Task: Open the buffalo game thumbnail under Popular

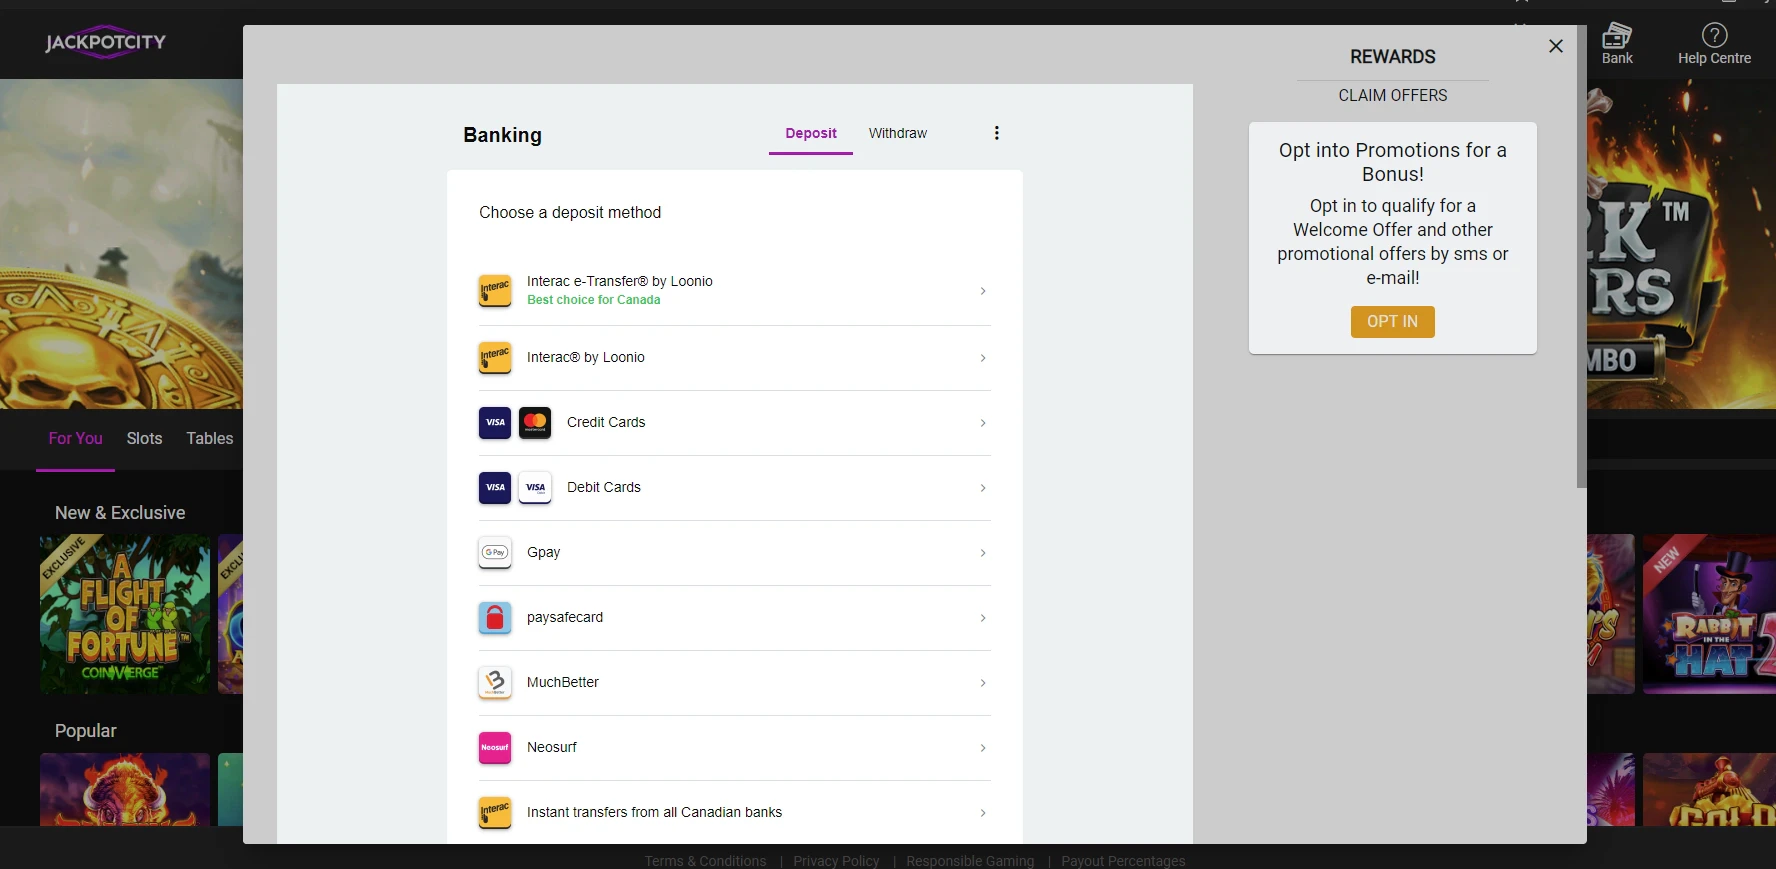Action: (125, 789)
